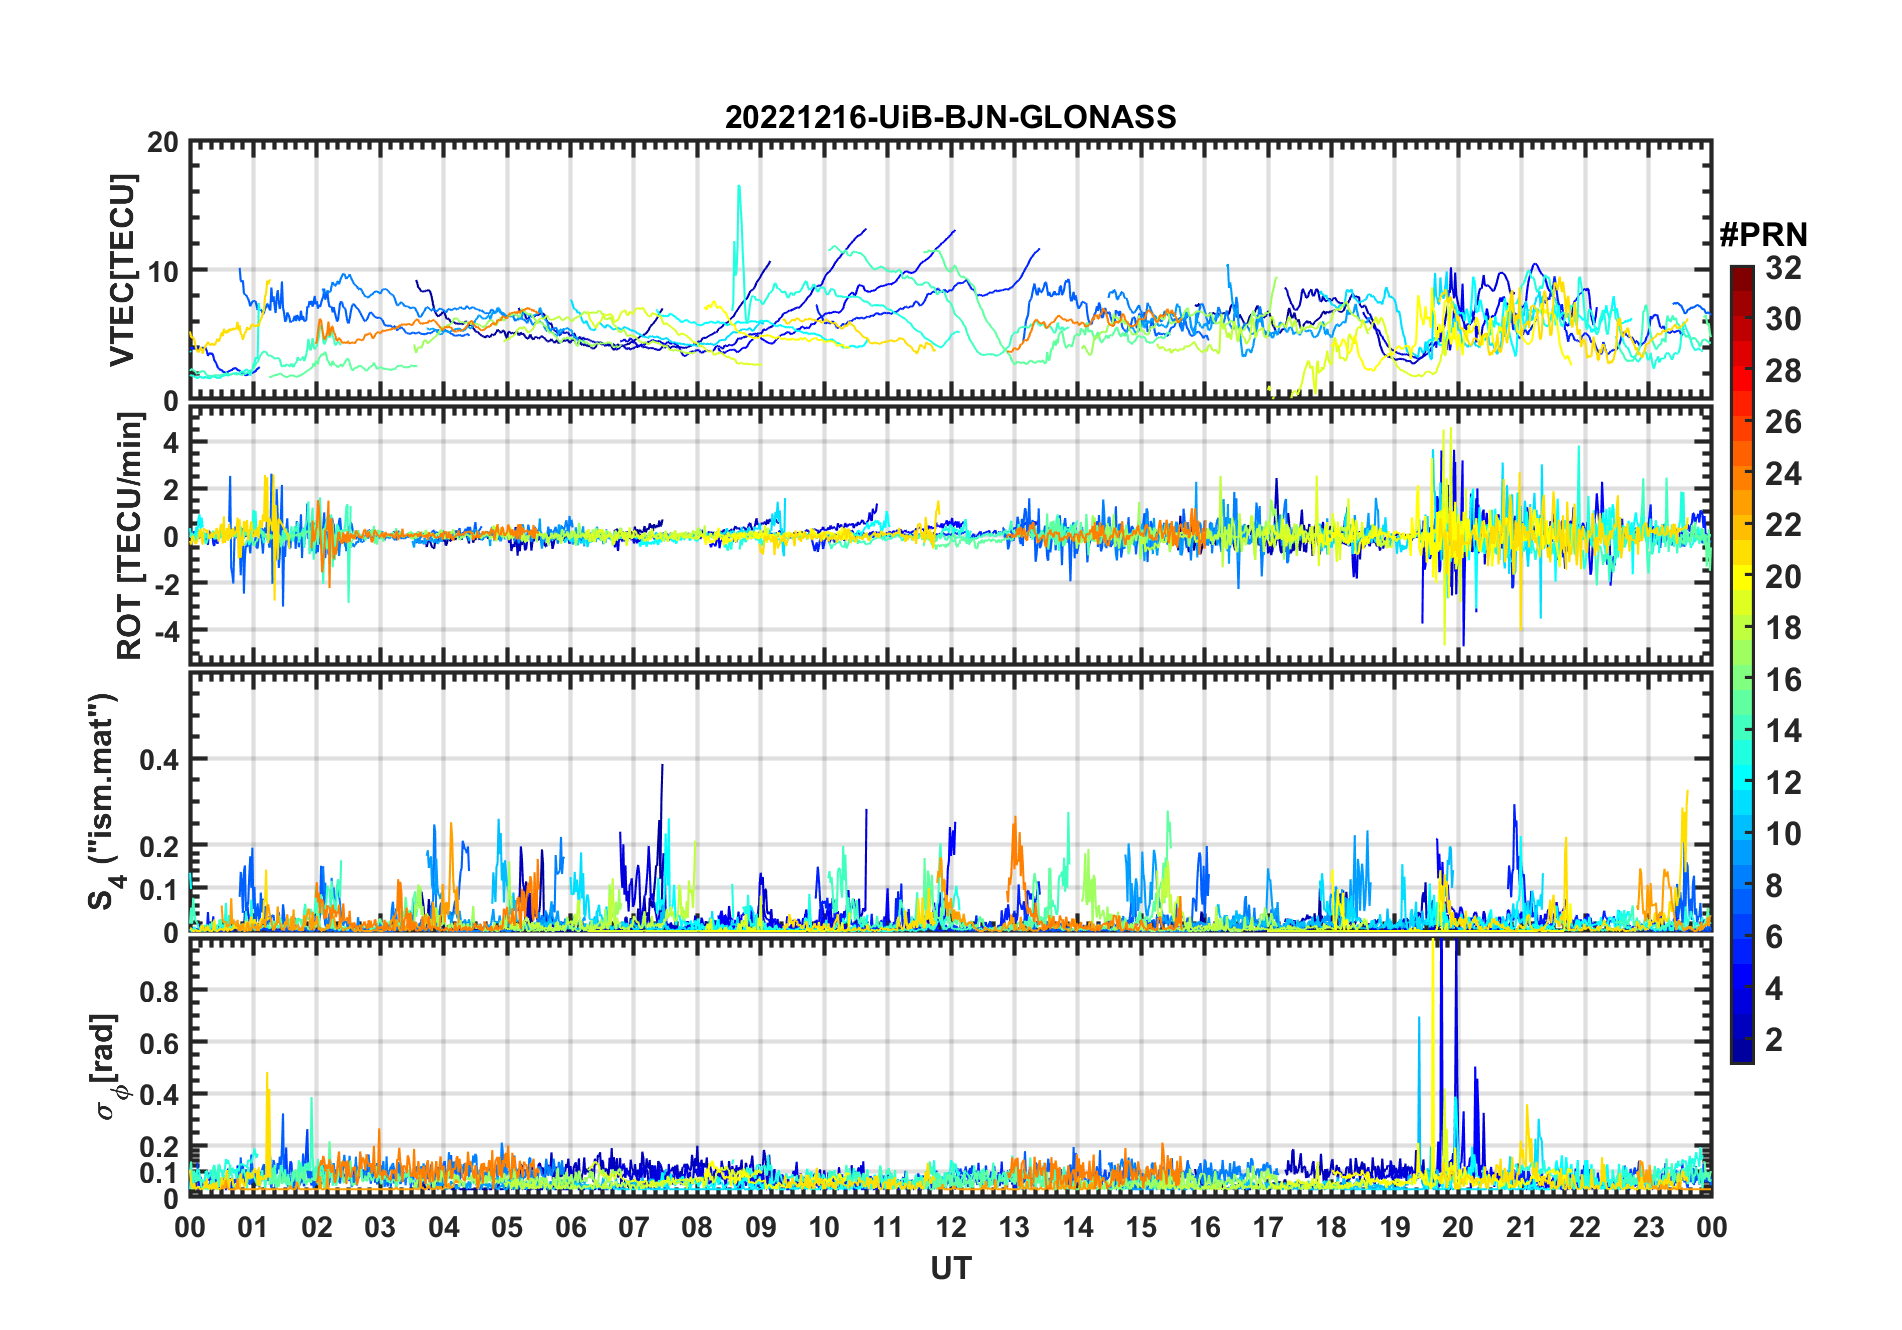Select x-axis hour label "11"
Screen dimensions: 1902x1330
click(x=888, y=1228)
